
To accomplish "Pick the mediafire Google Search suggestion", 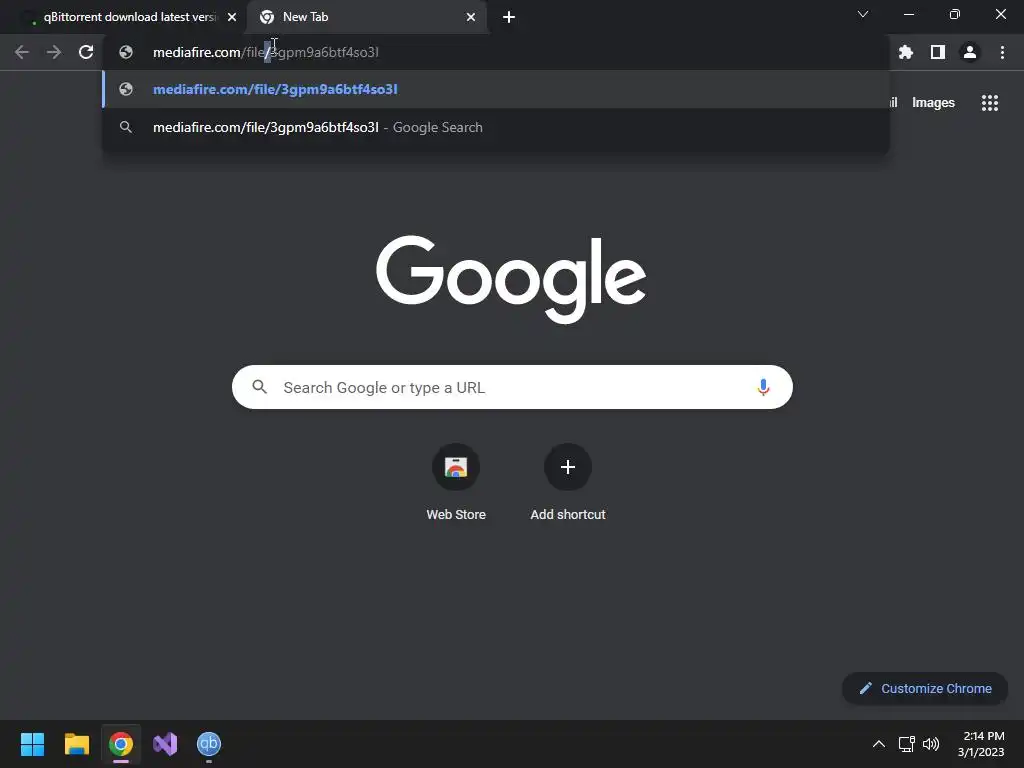I will click(x=496, y=127).
